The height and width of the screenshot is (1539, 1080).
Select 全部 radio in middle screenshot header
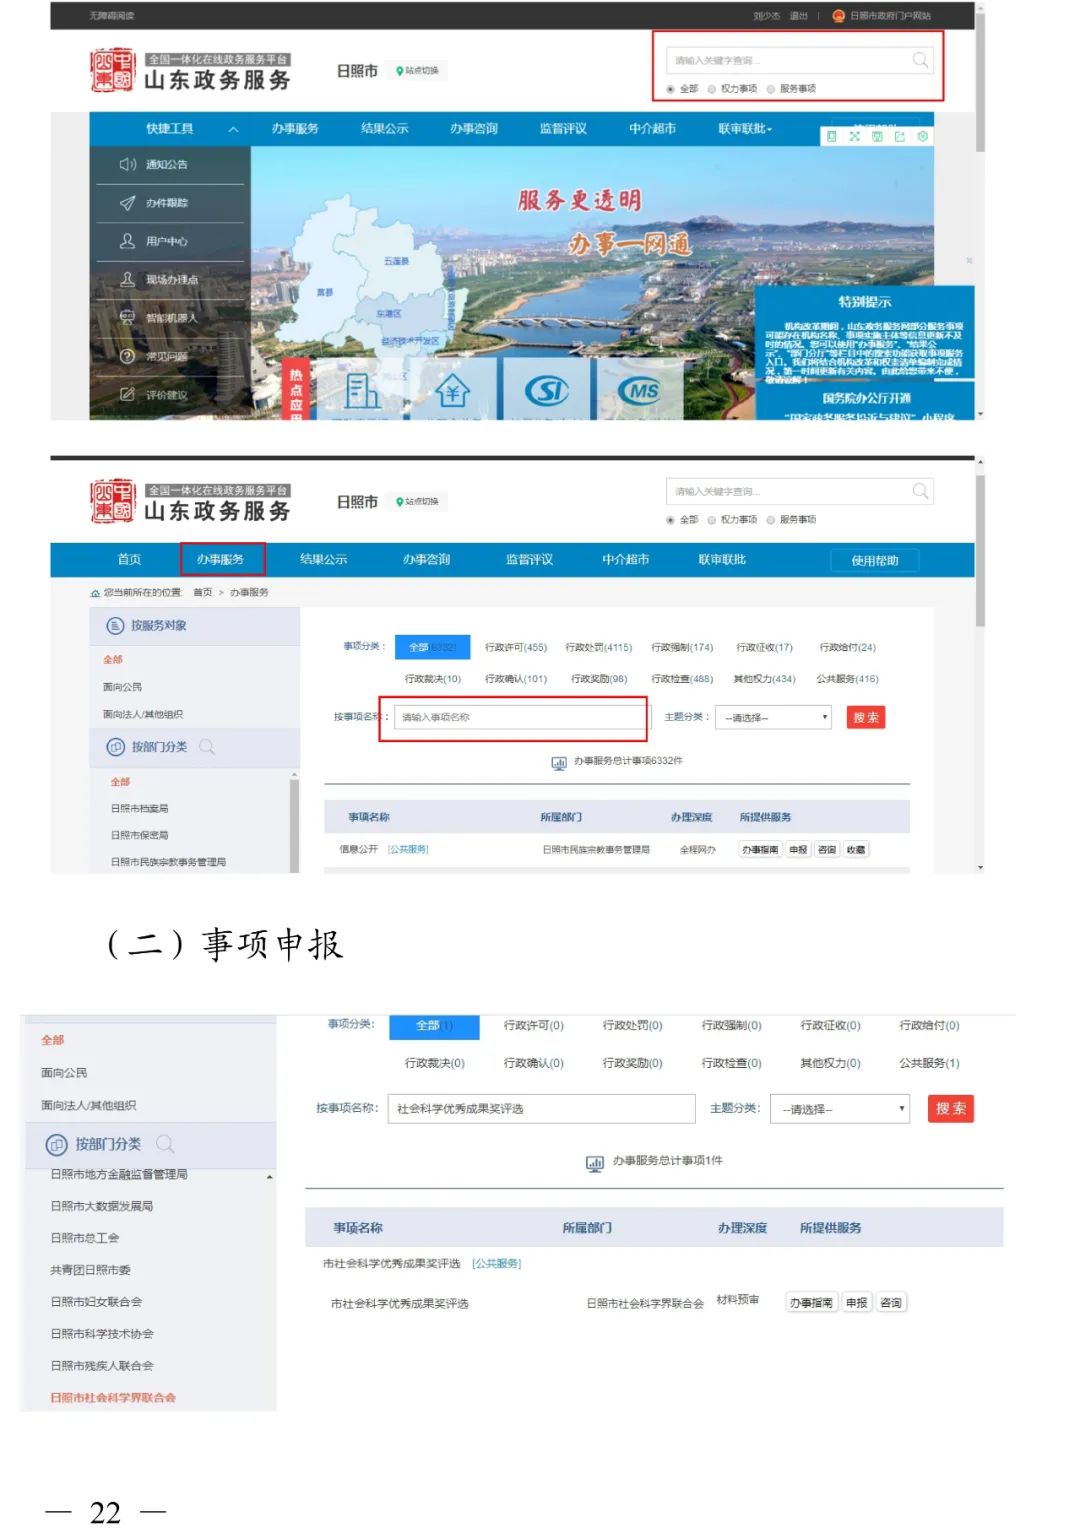671,520
